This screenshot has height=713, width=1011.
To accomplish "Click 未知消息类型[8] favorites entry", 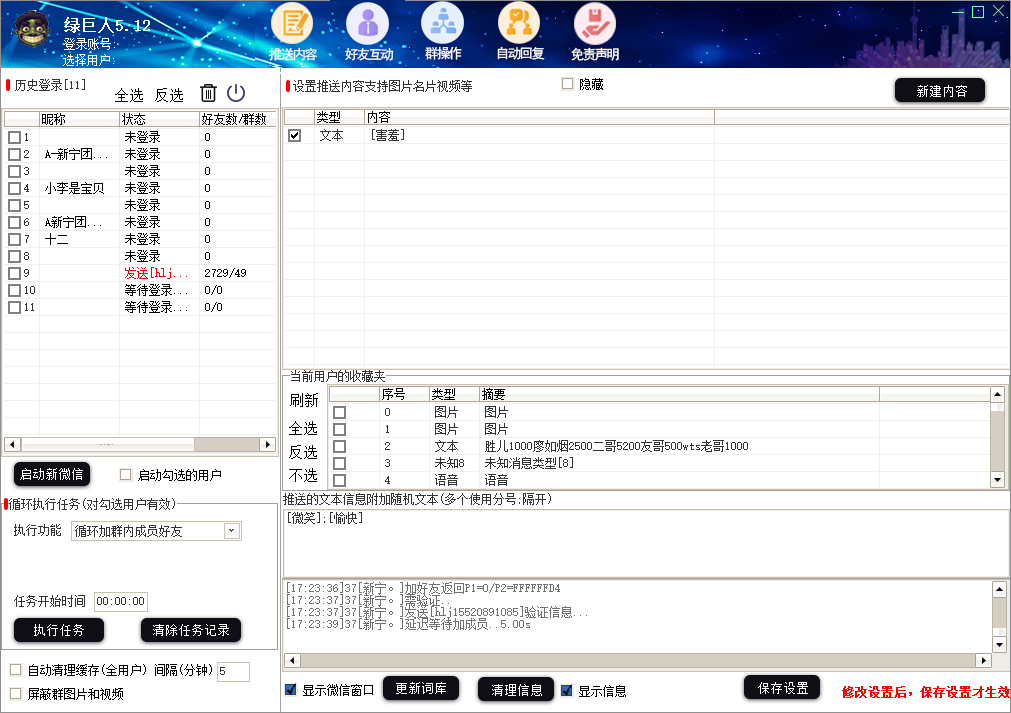I will (529, 463).
